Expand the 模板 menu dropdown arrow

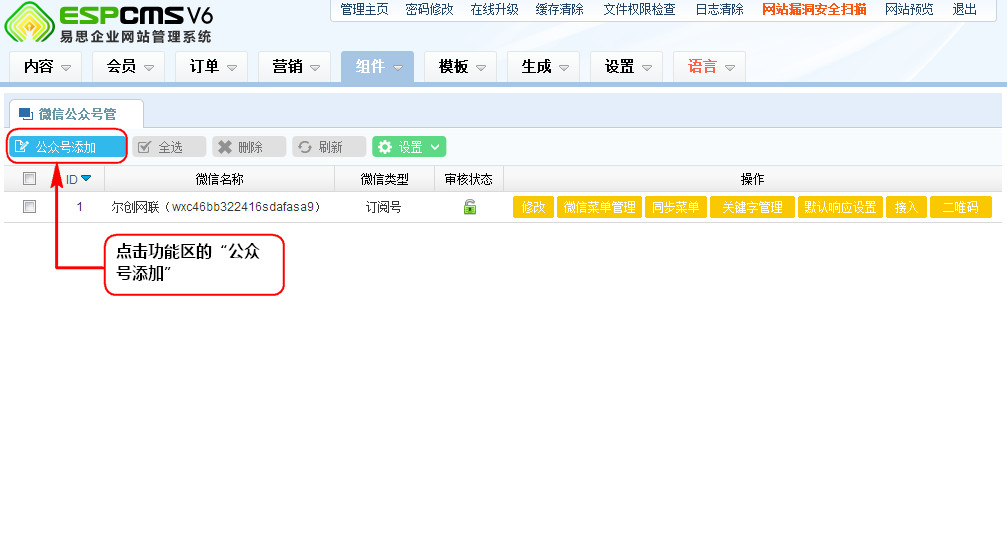pyautogui.click(x=480, y=67)
